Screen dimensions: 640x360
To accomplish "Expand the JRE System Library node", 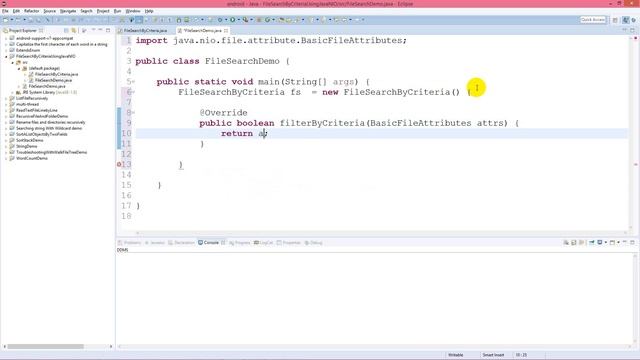I will coord(13,92).
